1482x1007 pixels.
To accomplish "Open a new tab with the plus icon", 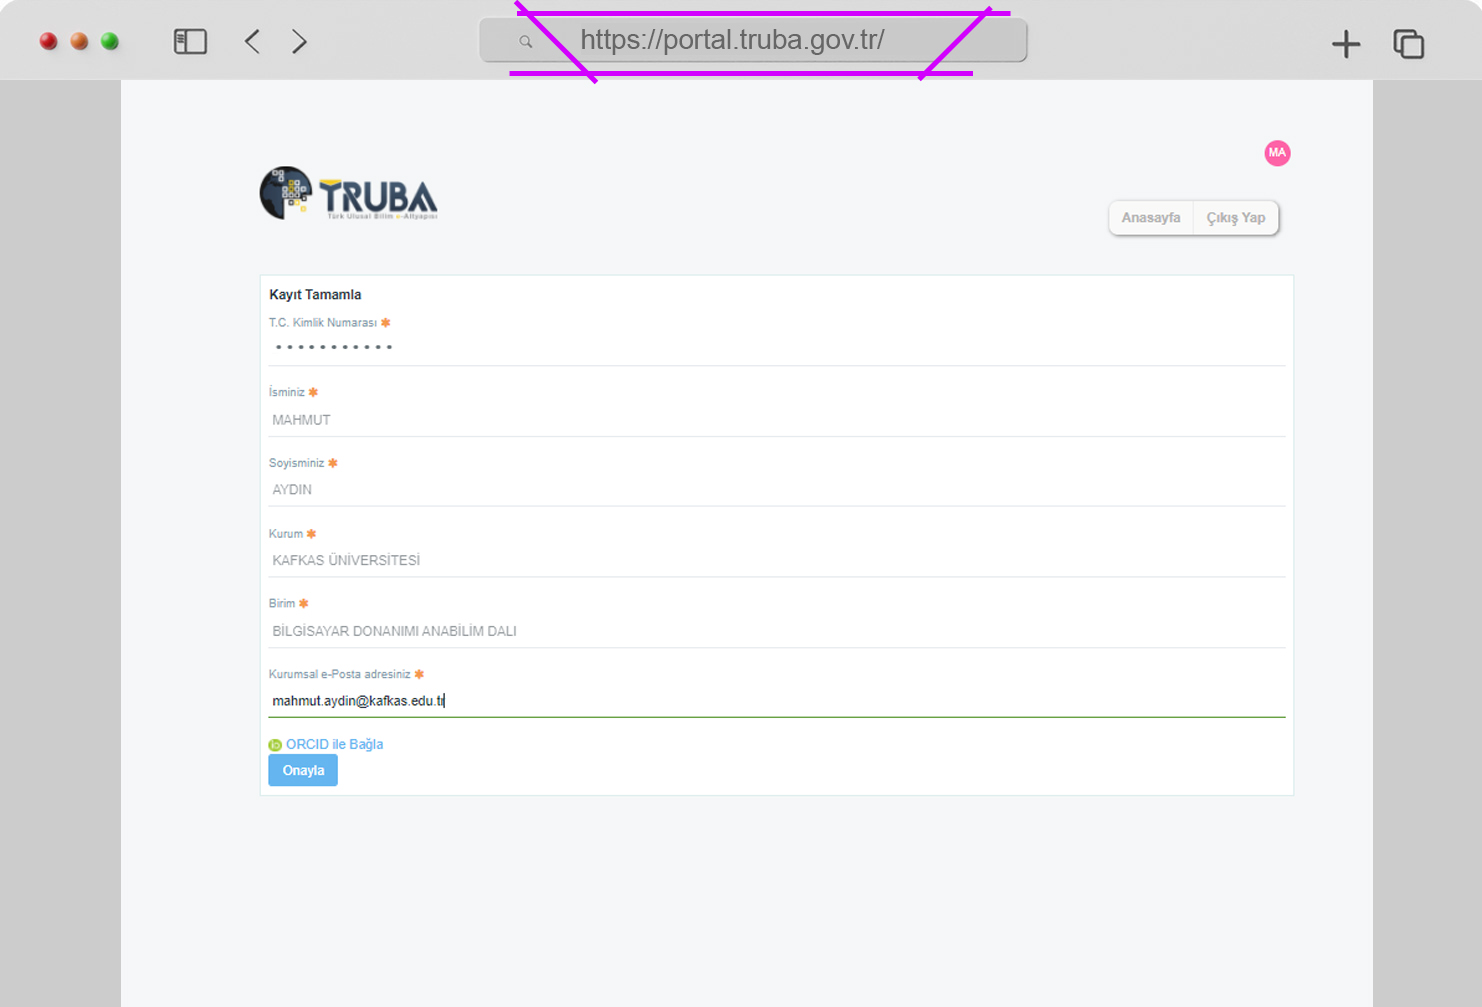I will click(1346, 43).
